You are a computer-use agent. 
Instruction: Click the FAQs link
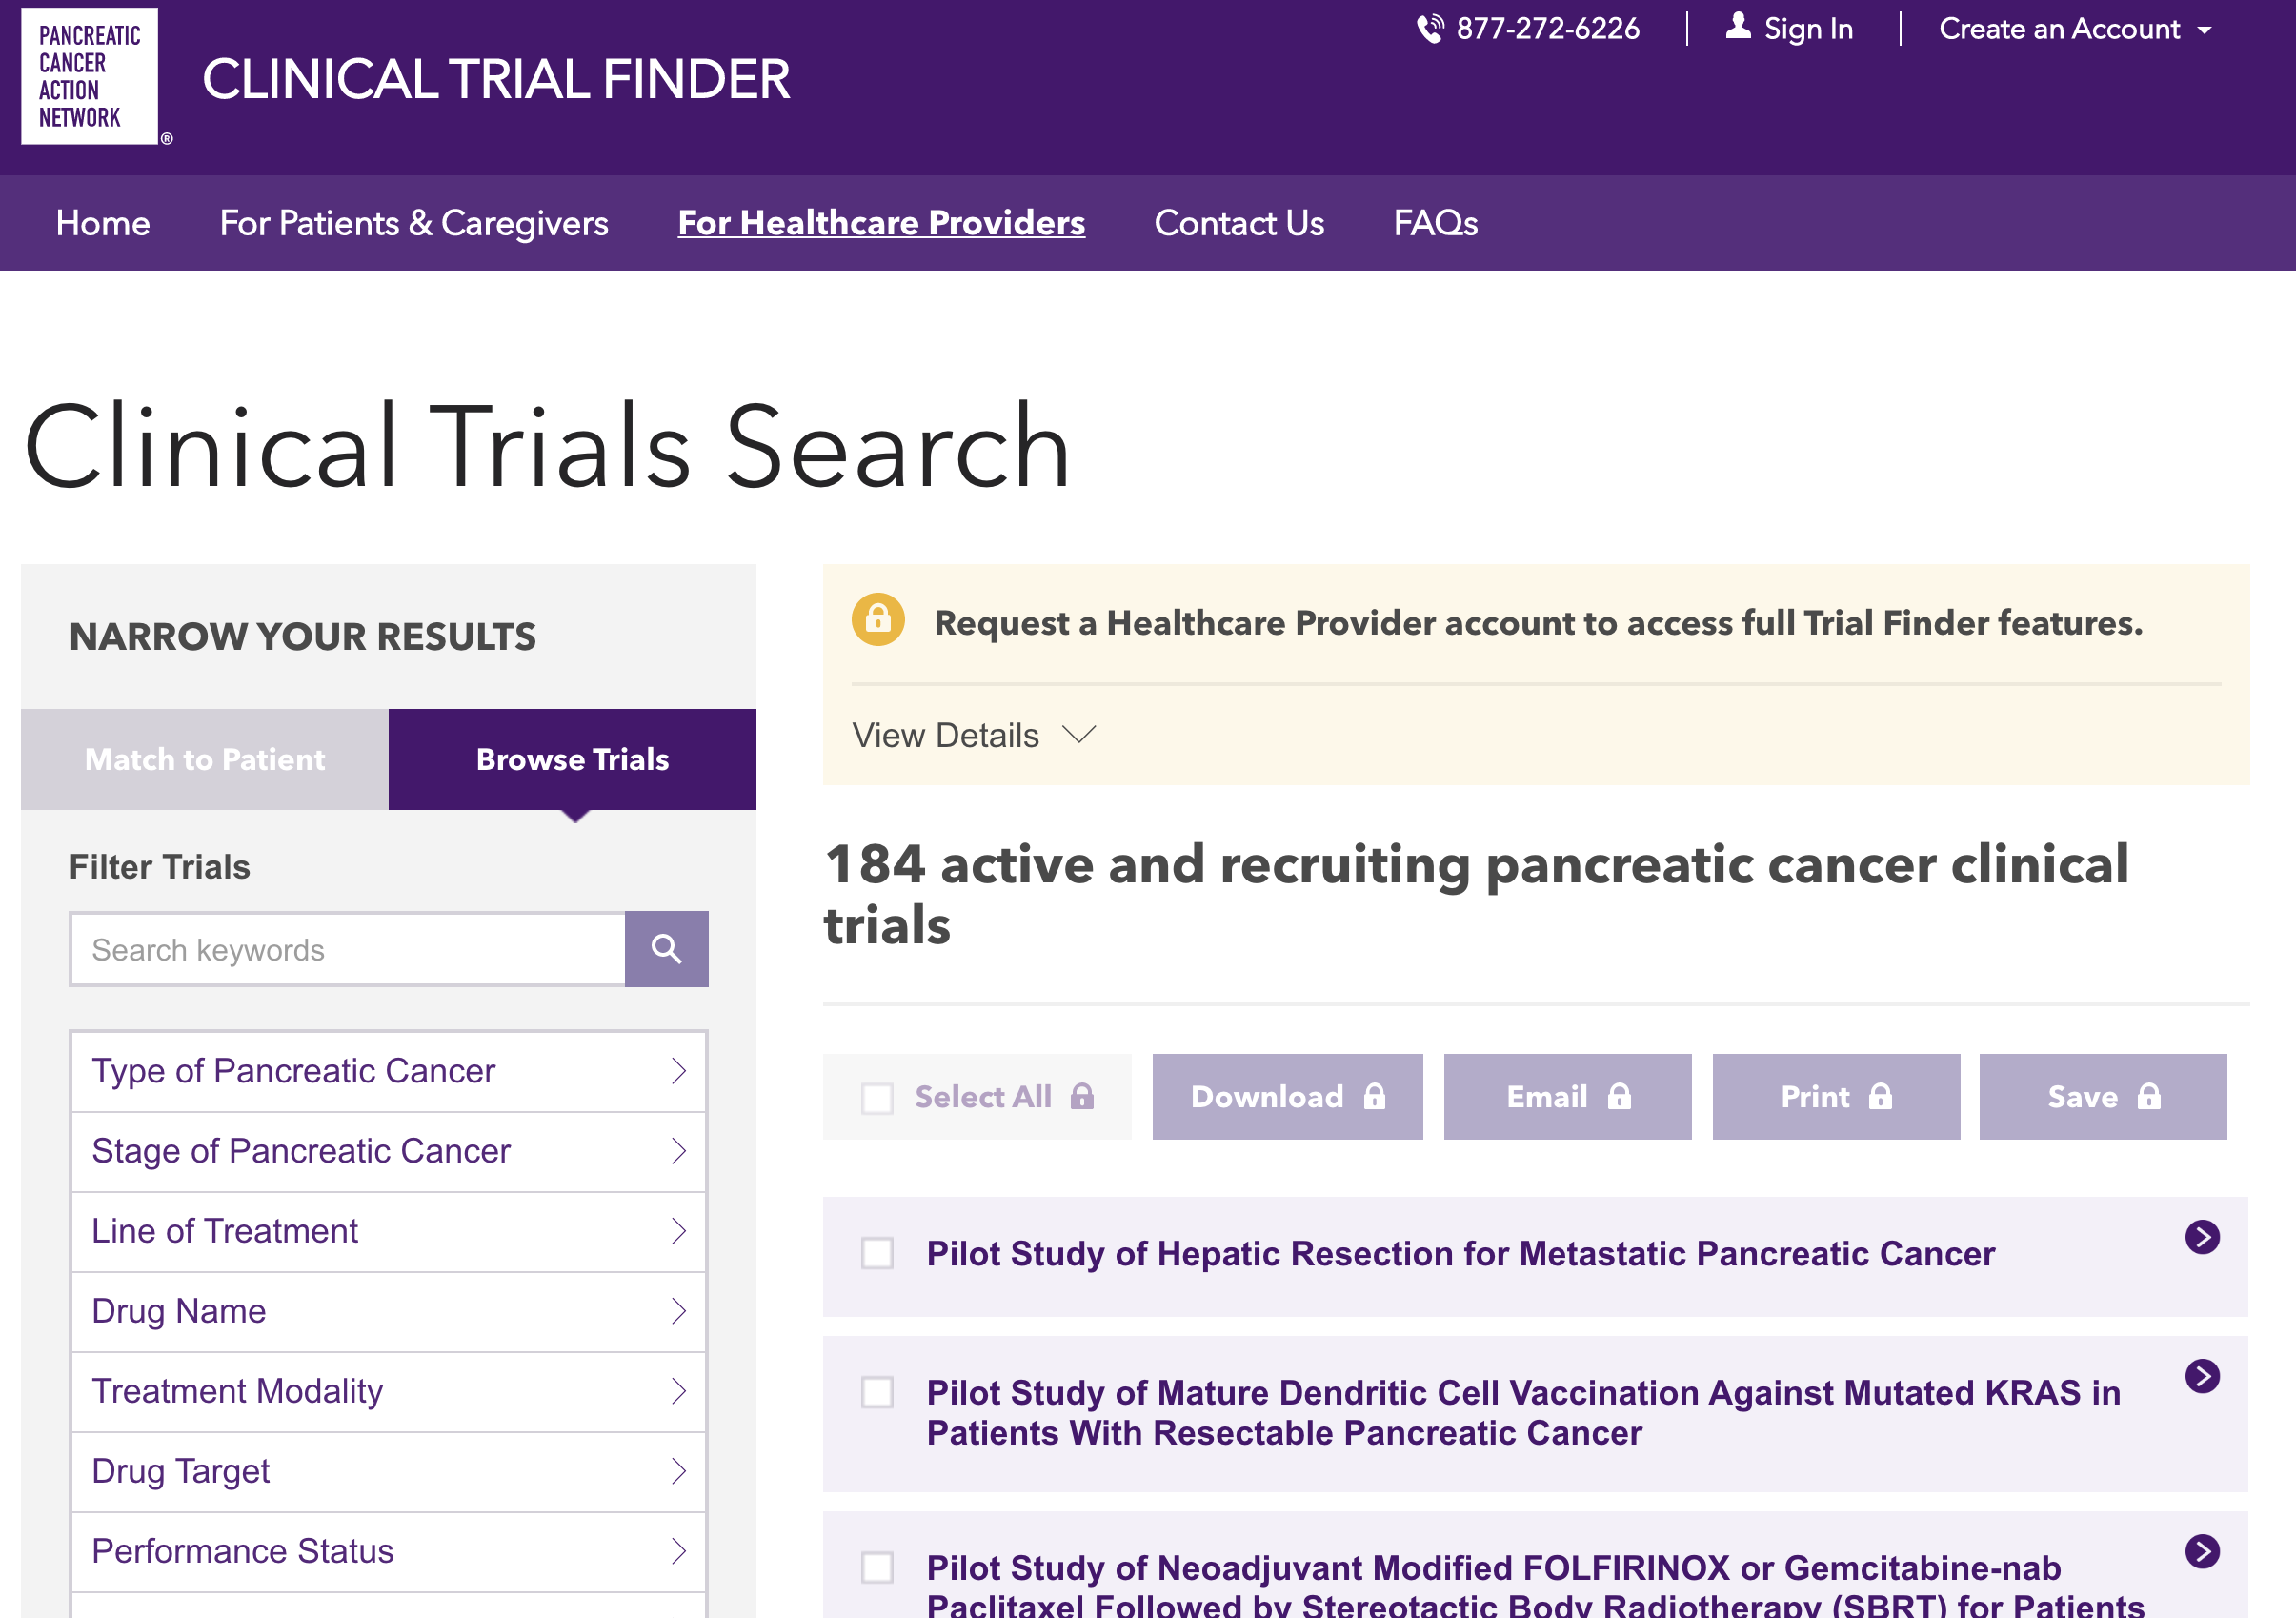pos(1435,223)
